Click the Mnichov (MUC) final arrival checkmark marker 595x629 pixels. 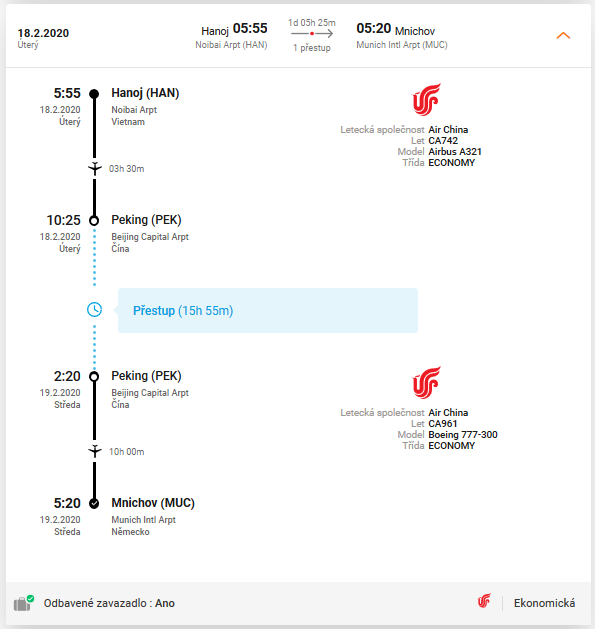point(94,503)
